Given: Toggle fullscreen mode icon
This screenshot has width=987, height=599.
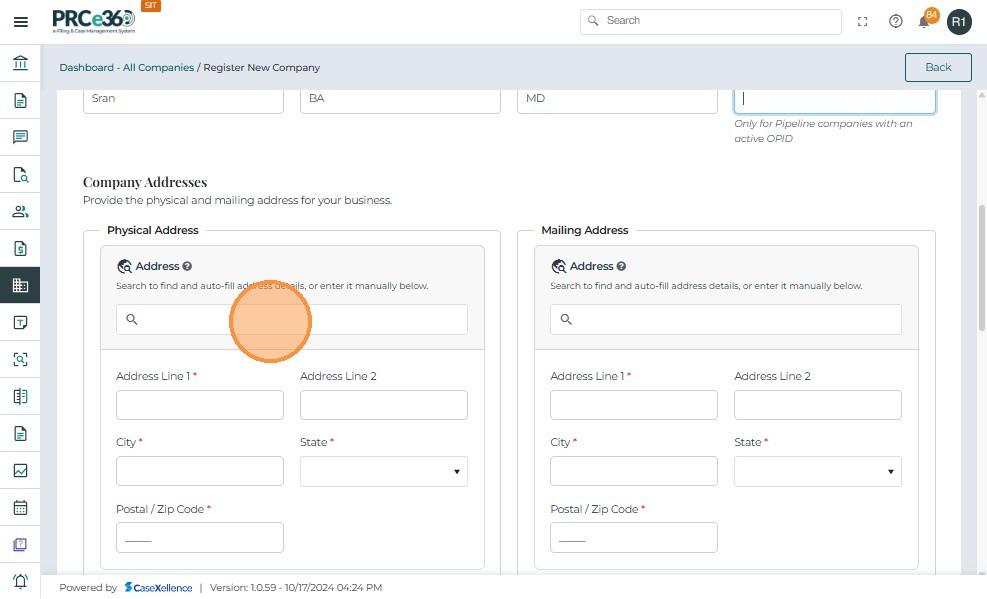Looking at the screenshot, I should 863,21.
